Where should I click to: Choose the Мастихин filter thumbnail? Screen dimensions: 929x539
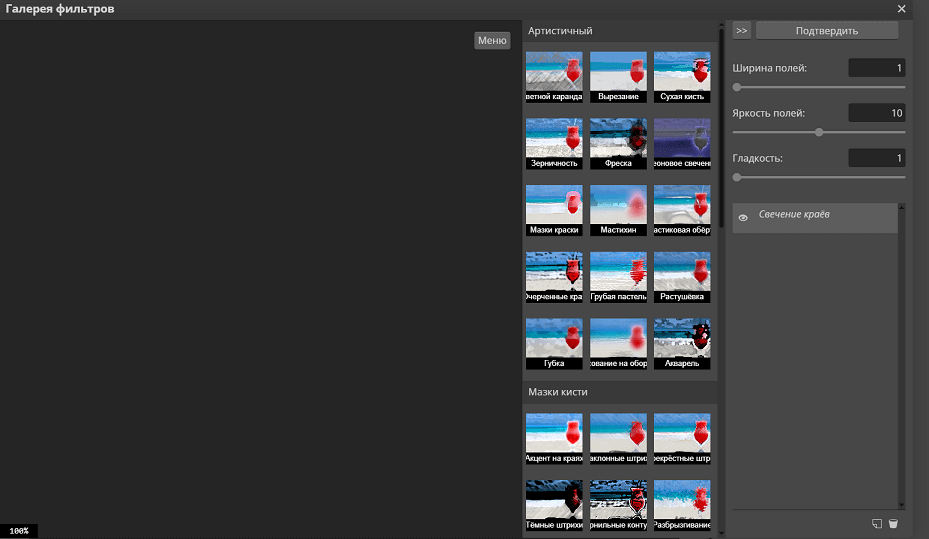pyautogui.click(x=618, y=210)
